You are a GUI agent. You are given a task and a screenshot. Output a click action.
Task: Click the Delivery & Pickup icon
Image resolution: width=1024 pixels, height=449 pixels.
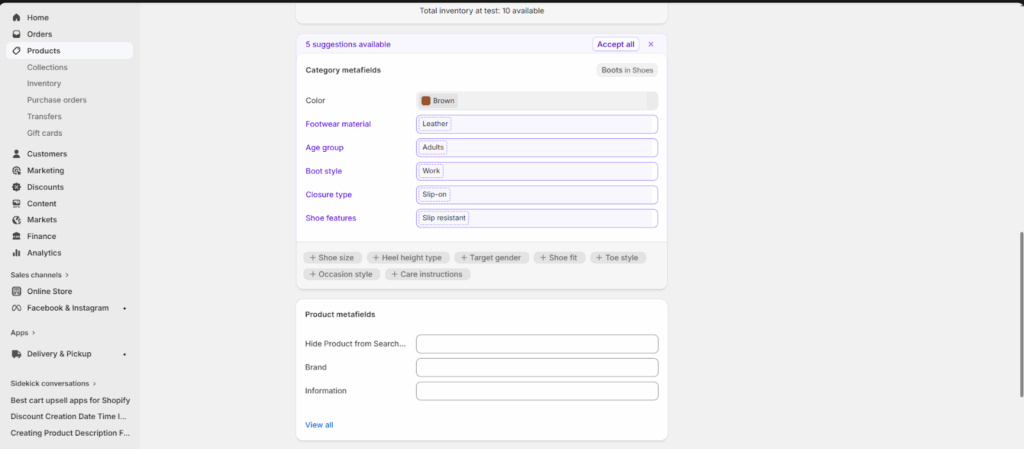click(17, 354)
